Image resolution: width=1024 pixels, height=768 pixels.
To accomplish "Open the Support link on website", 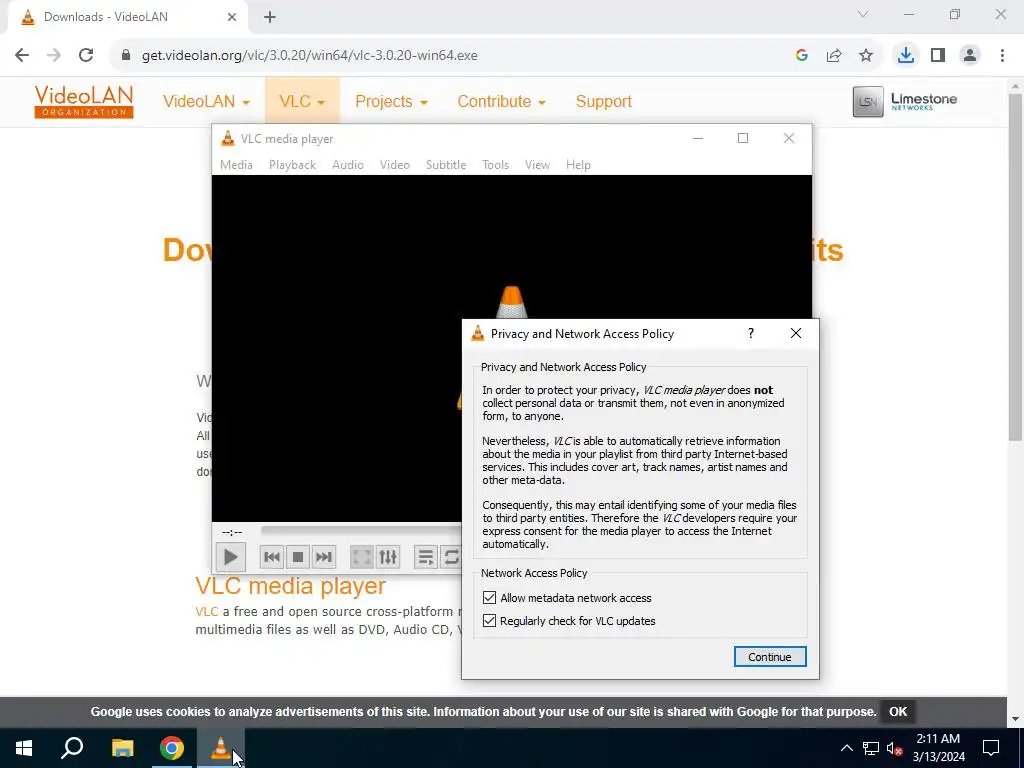I will coord(603,102).
